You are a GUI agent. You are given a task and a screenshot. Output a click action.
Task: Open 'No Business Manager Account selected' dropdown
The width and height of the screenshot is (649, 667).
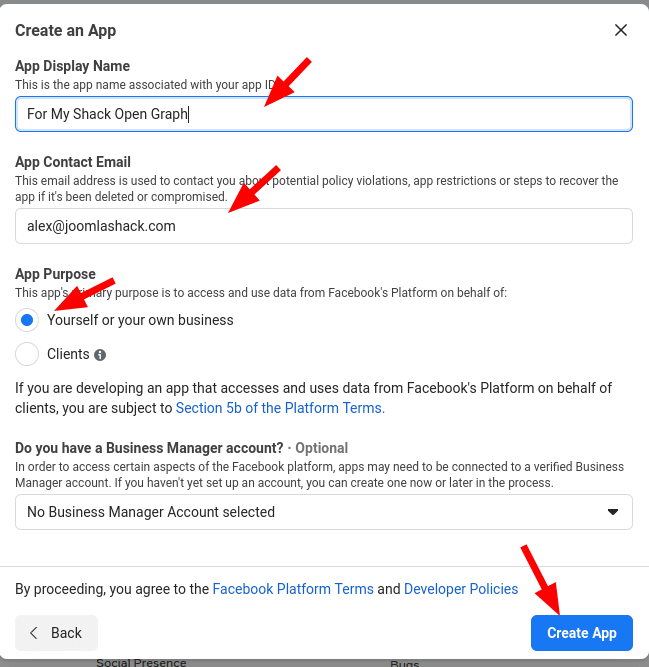(324, 512)
